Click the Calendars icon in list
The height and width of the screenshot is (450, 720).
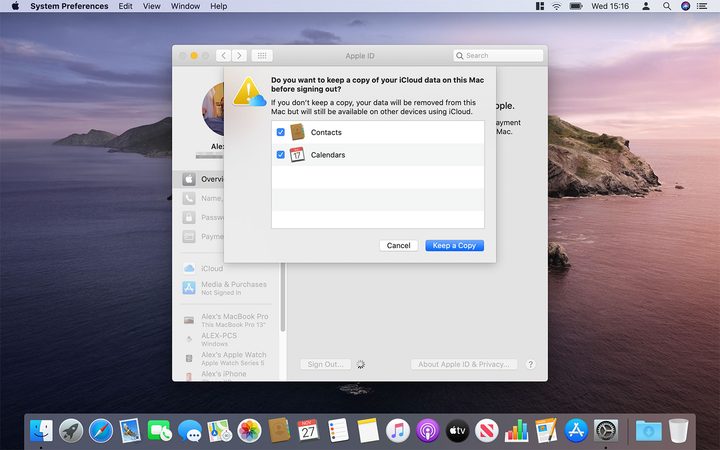pyautogui.click(x=298, y=155)
